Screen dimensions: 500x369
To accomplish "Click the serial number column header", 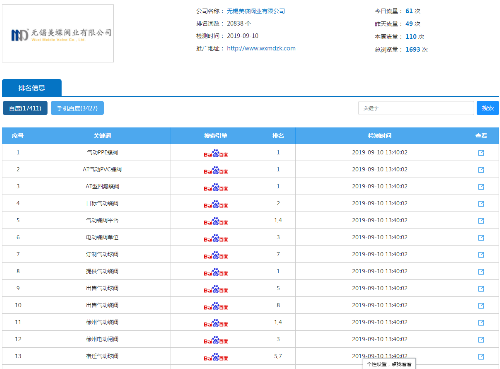I will (x=18, y=136).
